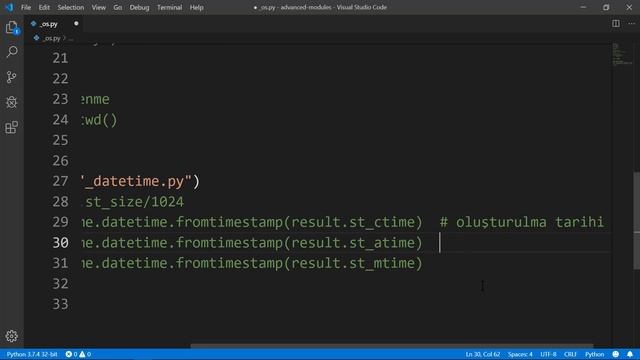The width and height of the screenshot is (640, 360).
Task: Open the Explorer view in activity bar
Action: coord(12,27)
